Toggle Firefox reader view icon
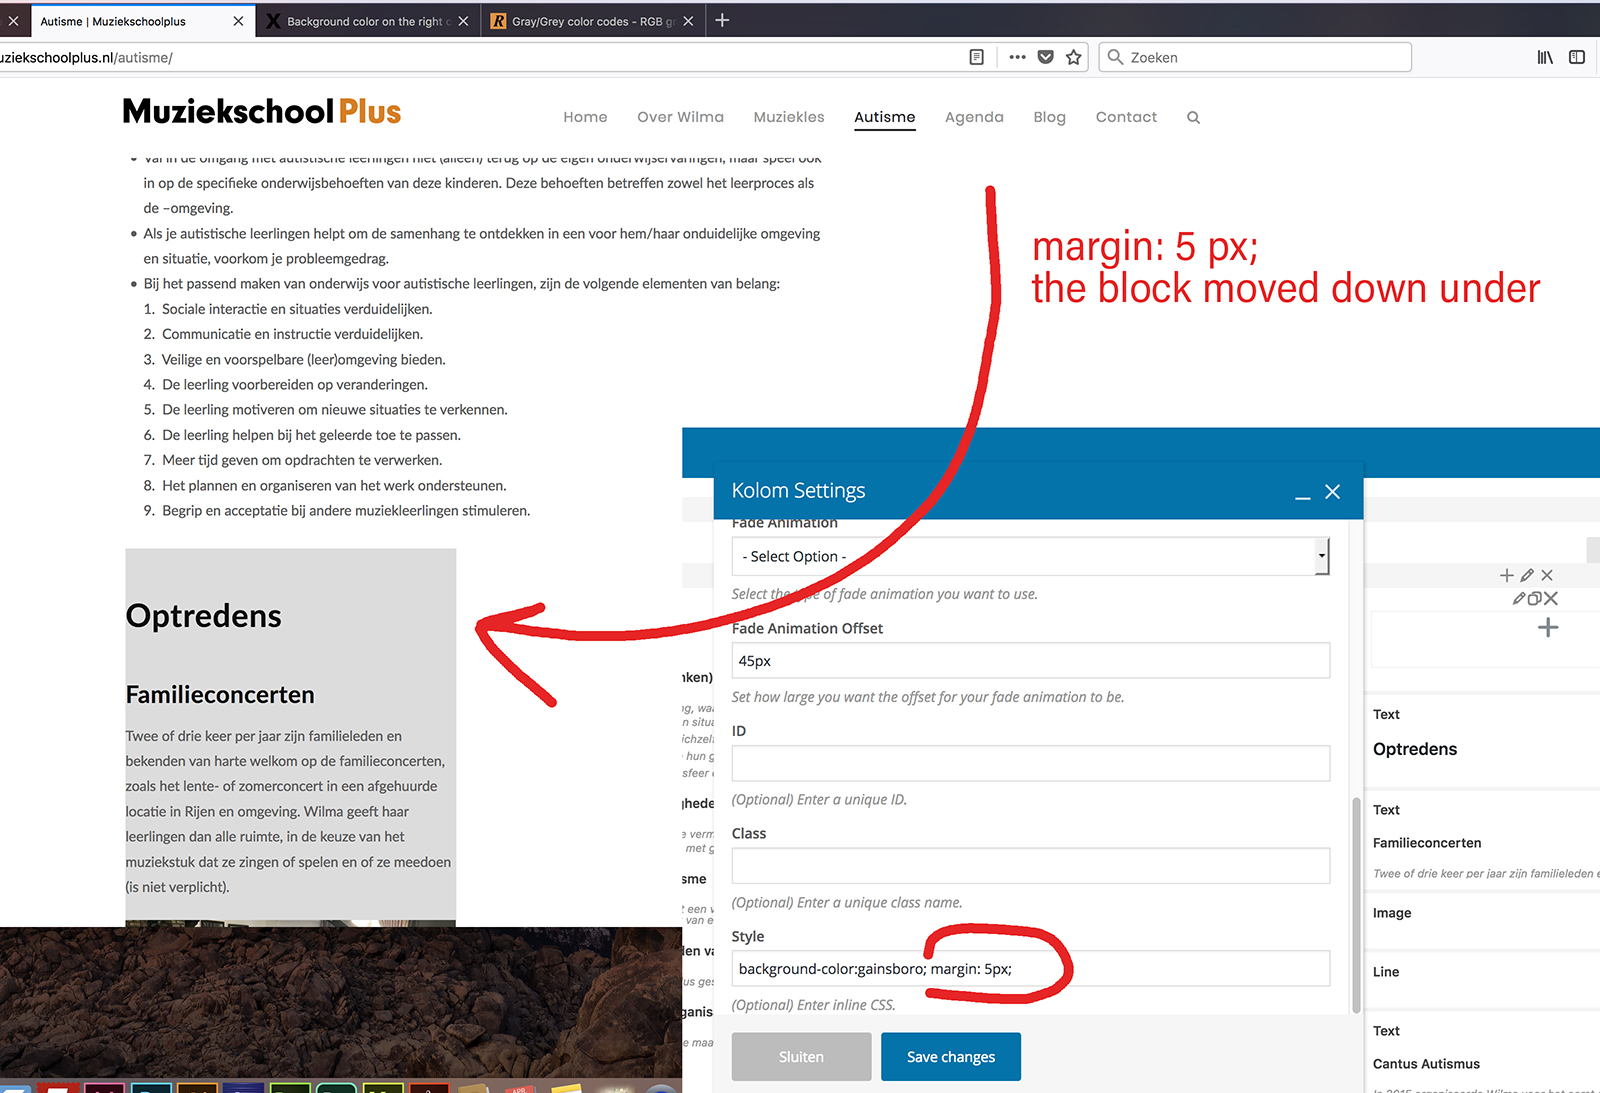This screenshot has height=1093, width=1600. tap(976, 57)
